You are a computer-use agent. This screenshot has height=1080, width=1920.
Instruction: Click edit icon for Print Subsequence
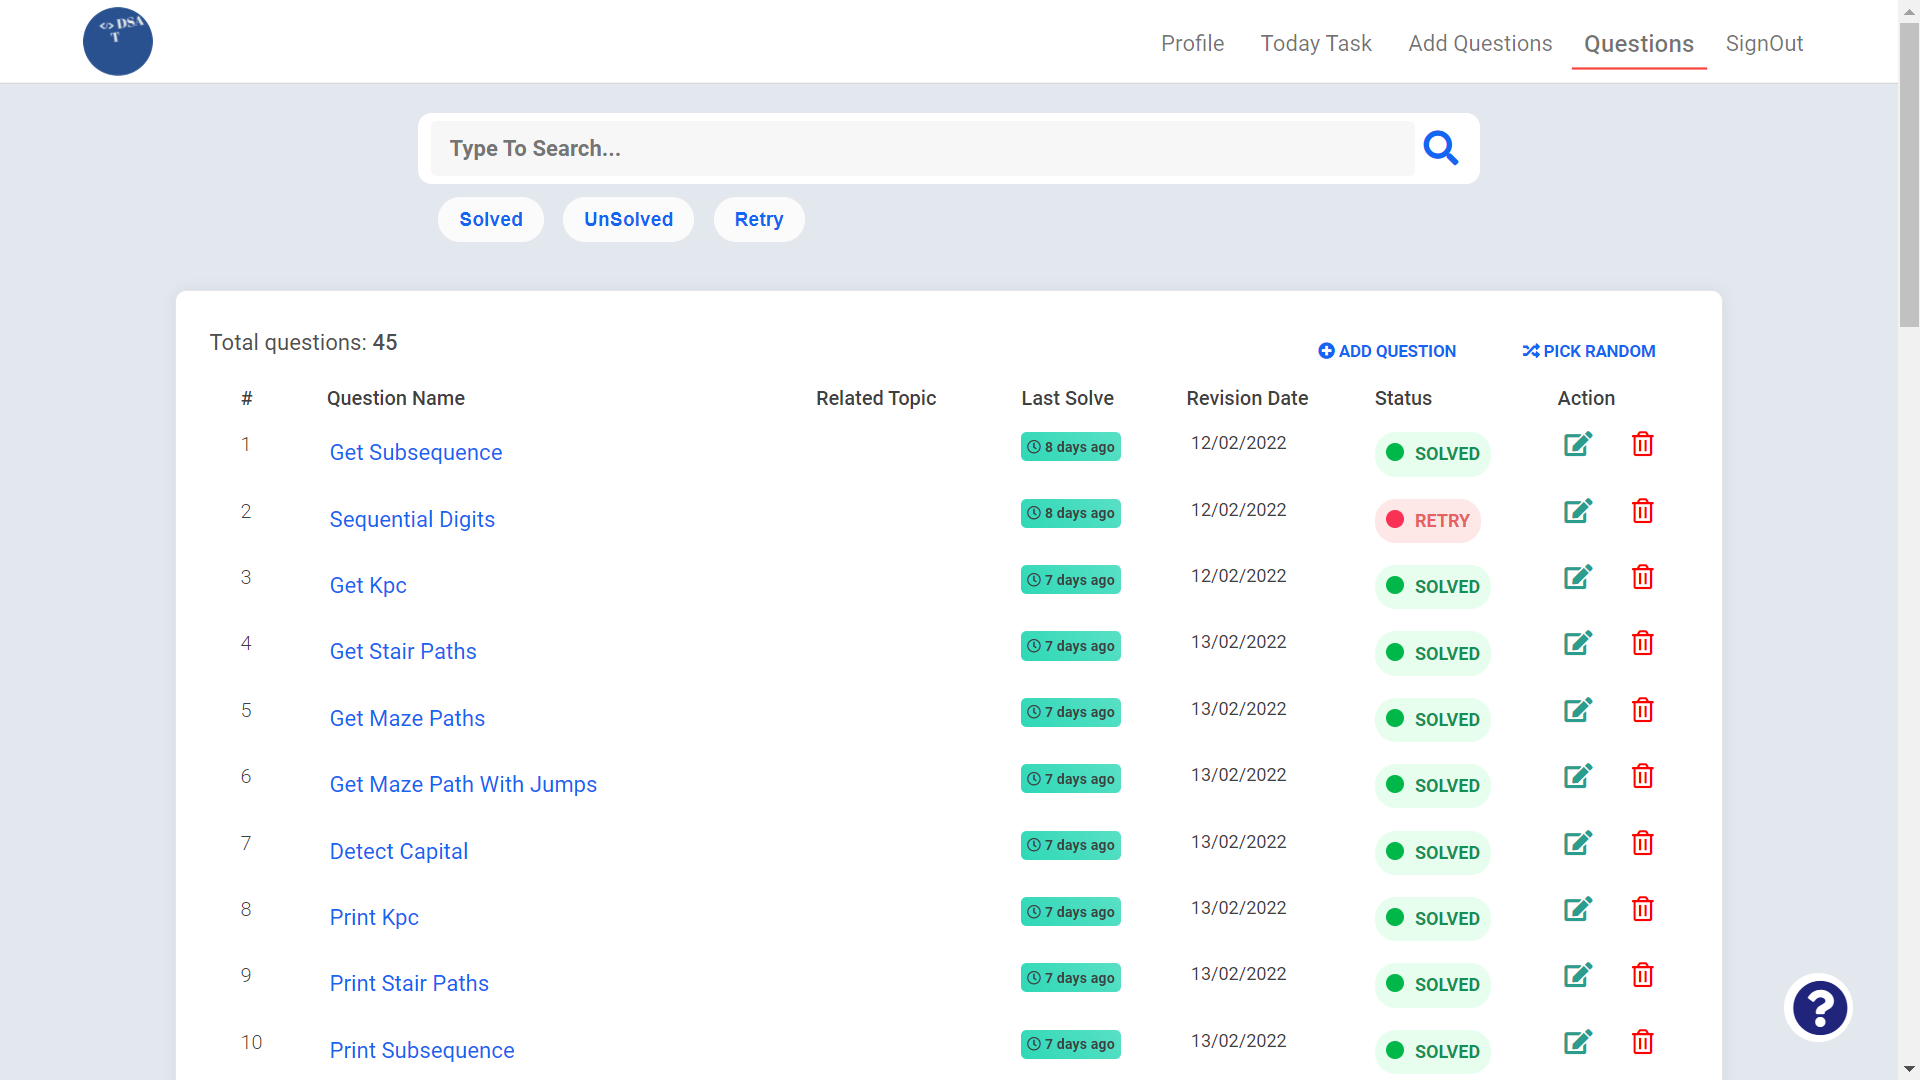pyautogui.click(x=1577, y=1042)
